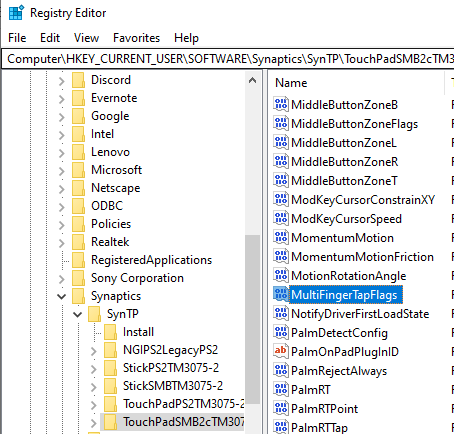Open the Favorites menu
Screen dimensions: 454x434
coord(136,38)
